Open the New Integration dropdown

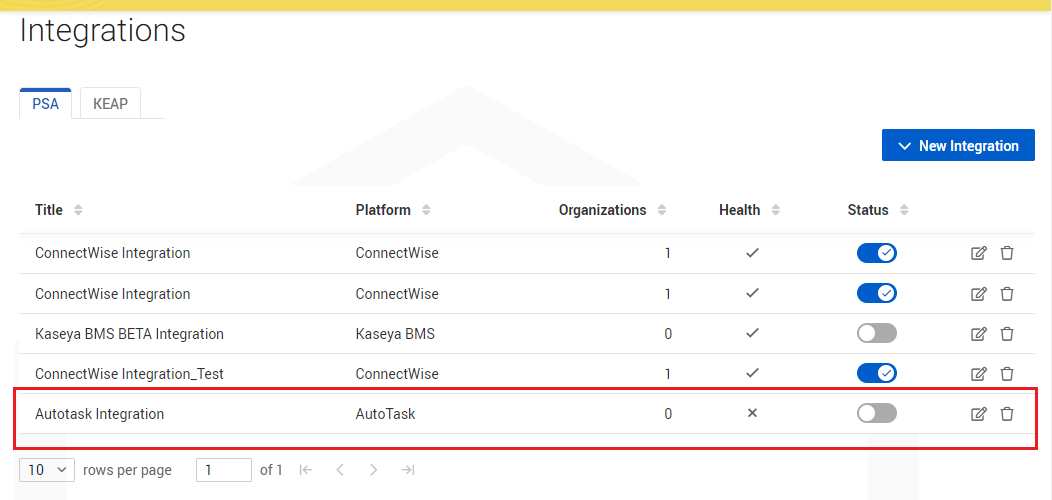[958, 146]
